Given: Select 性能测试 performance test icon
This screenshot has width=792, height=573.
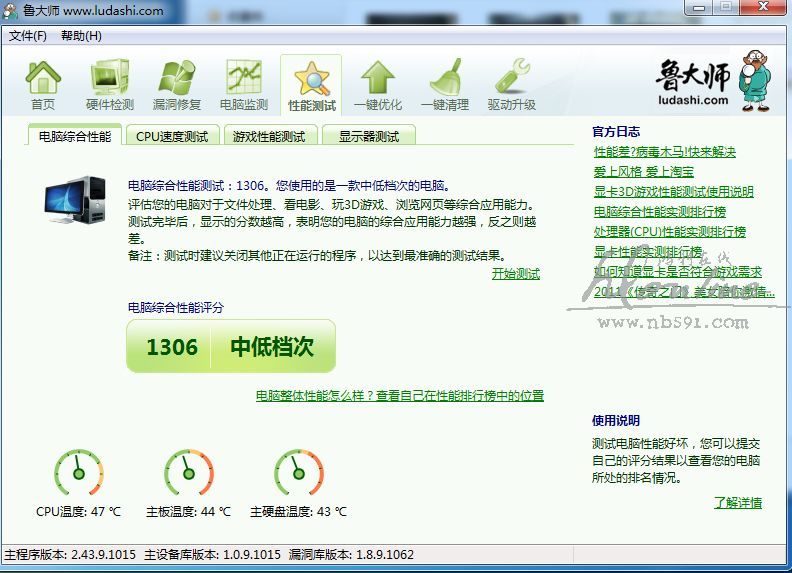Looking at the screenshot, I should [312, 86].
